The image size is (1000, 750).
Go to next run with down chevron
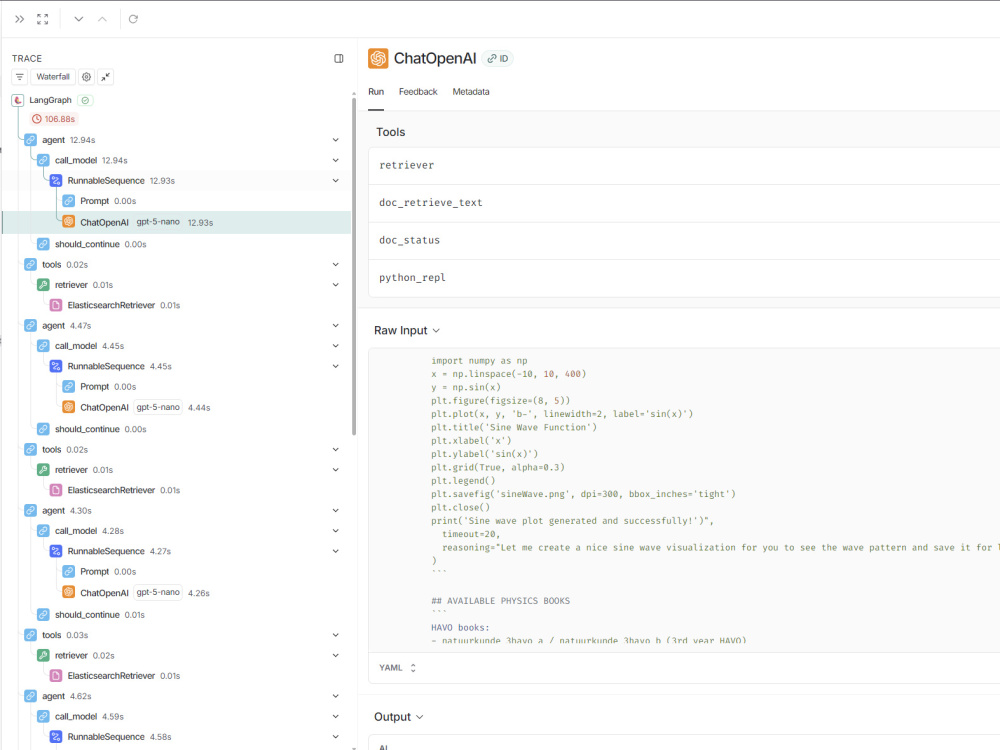click(78, 19)
